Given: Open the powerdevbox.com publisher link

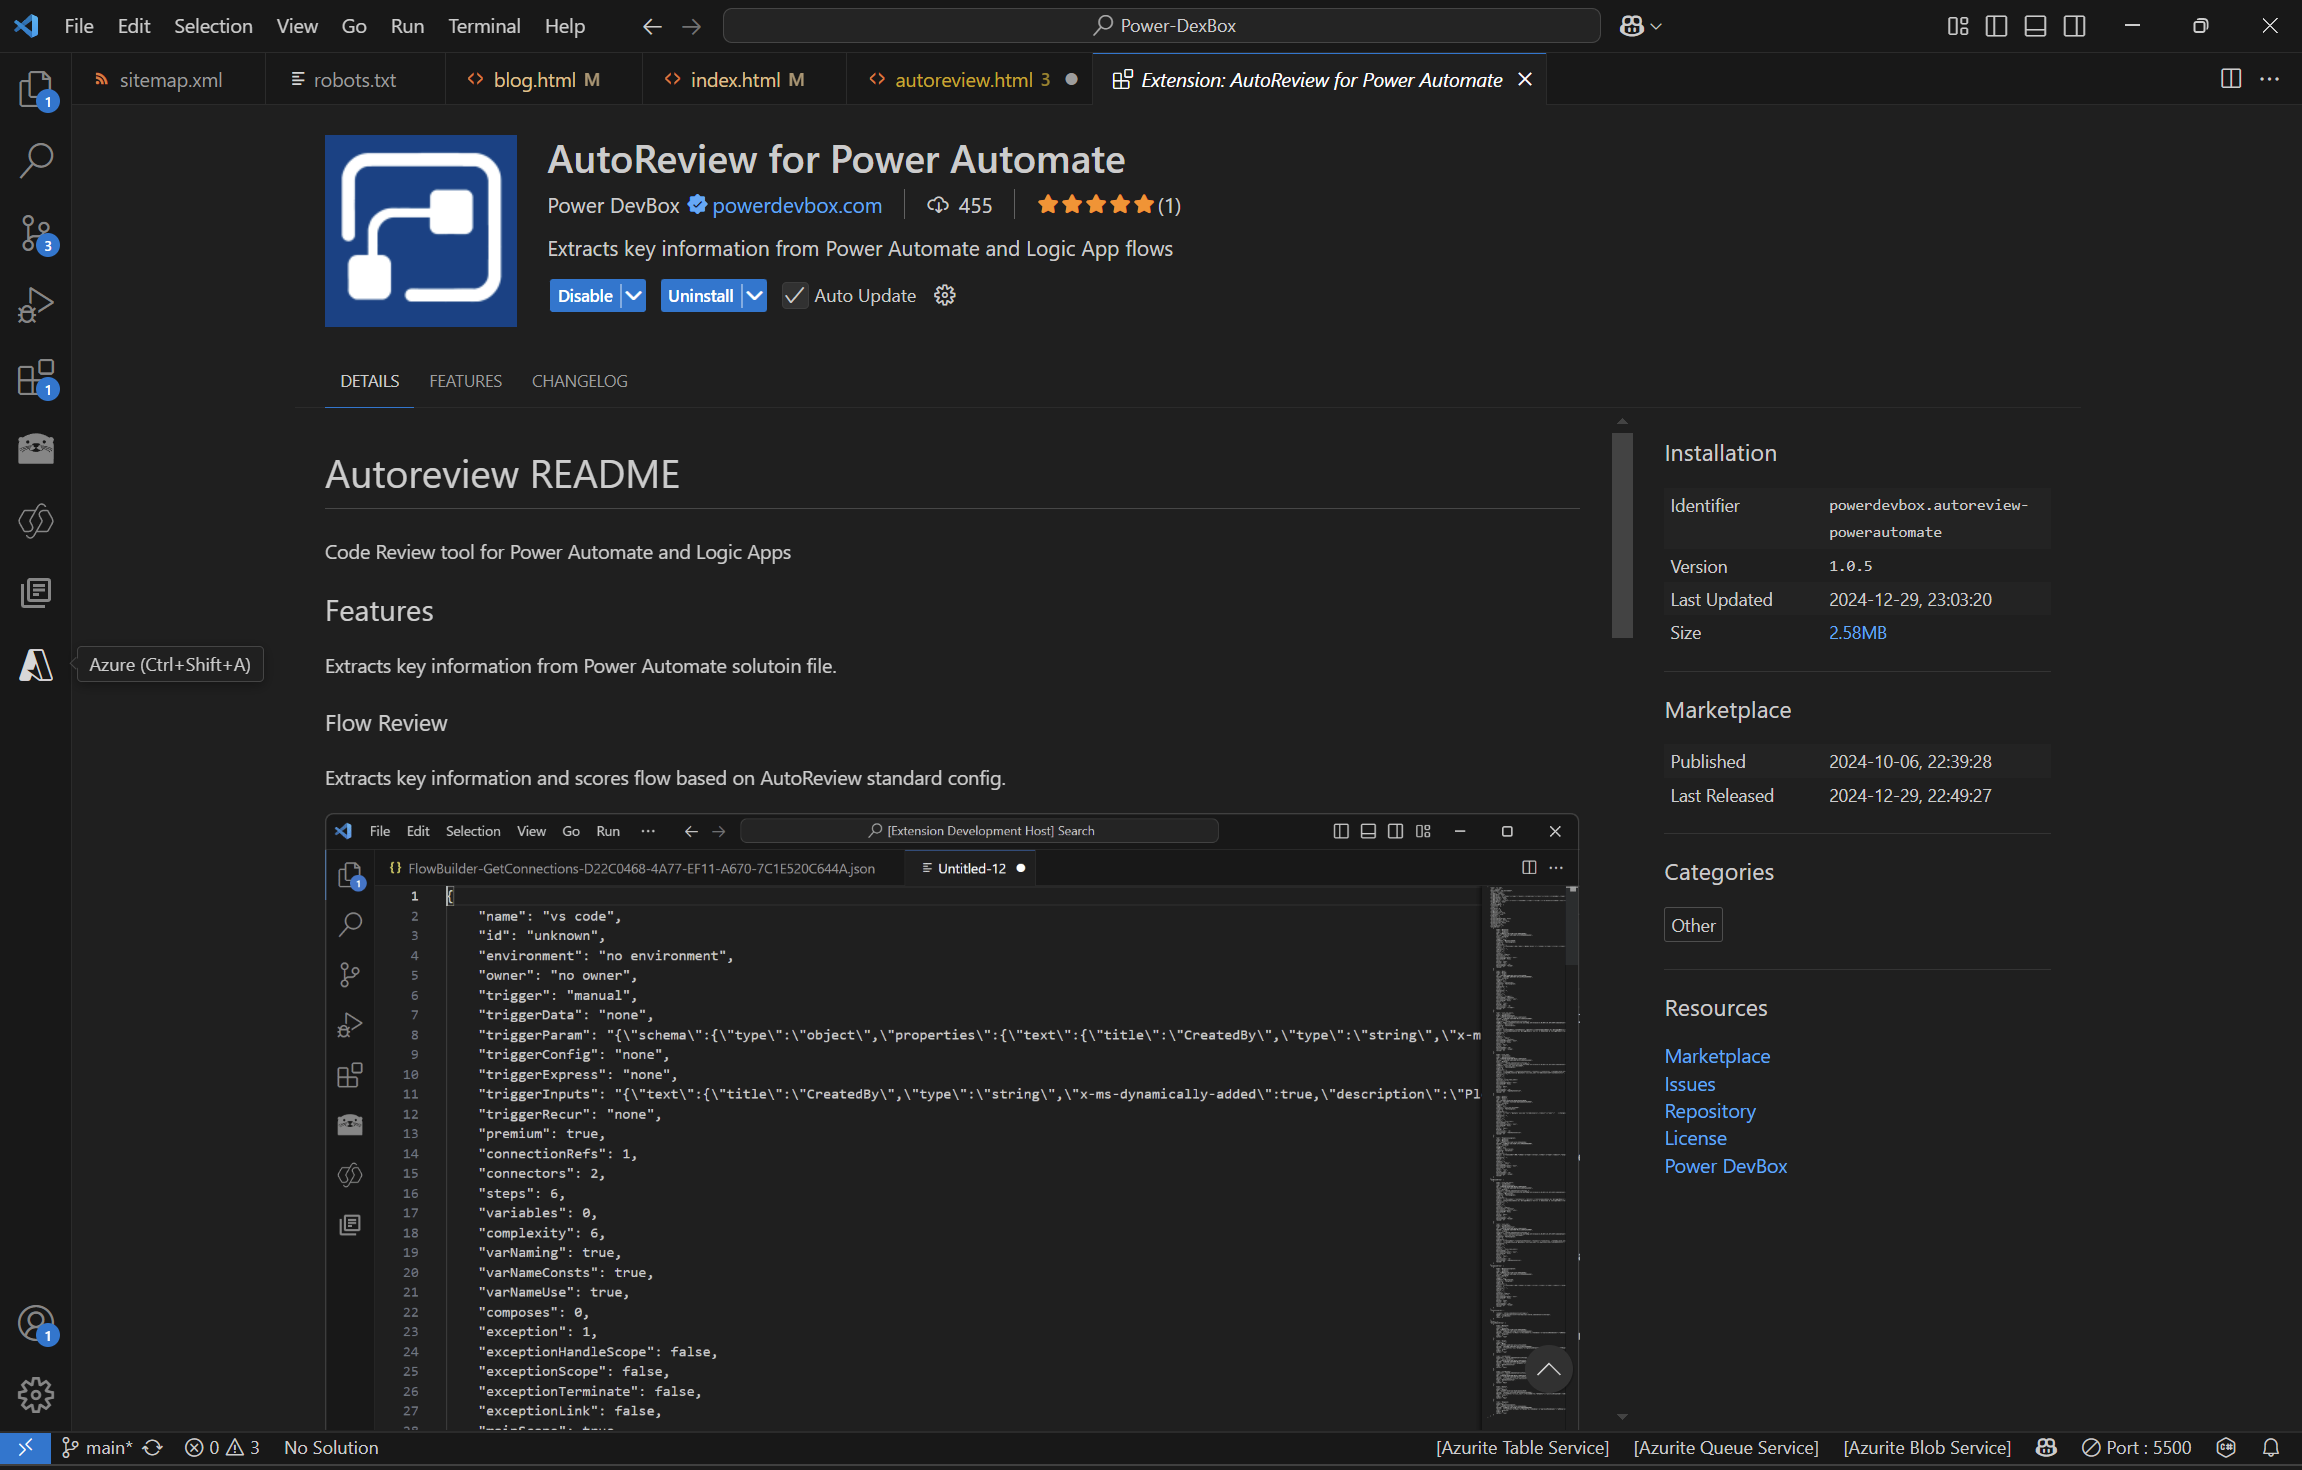Looking at the screenshot, I should coord(797,205).
